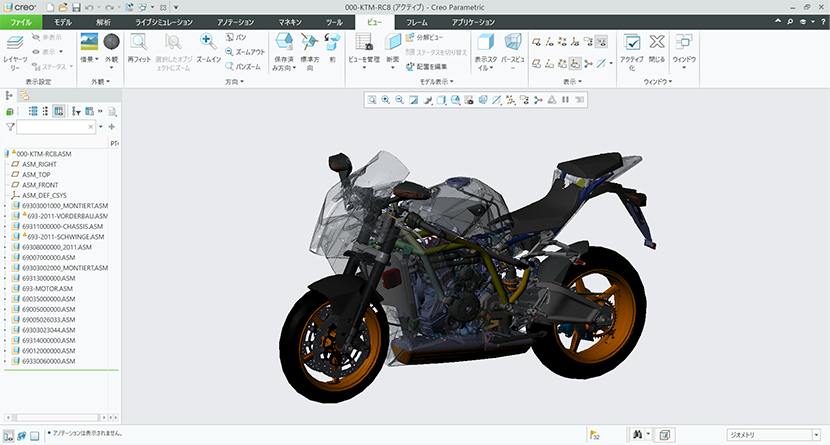Switch to the アプリケーション (Applications) tab
830x445 pixels.
coord(473,22)
